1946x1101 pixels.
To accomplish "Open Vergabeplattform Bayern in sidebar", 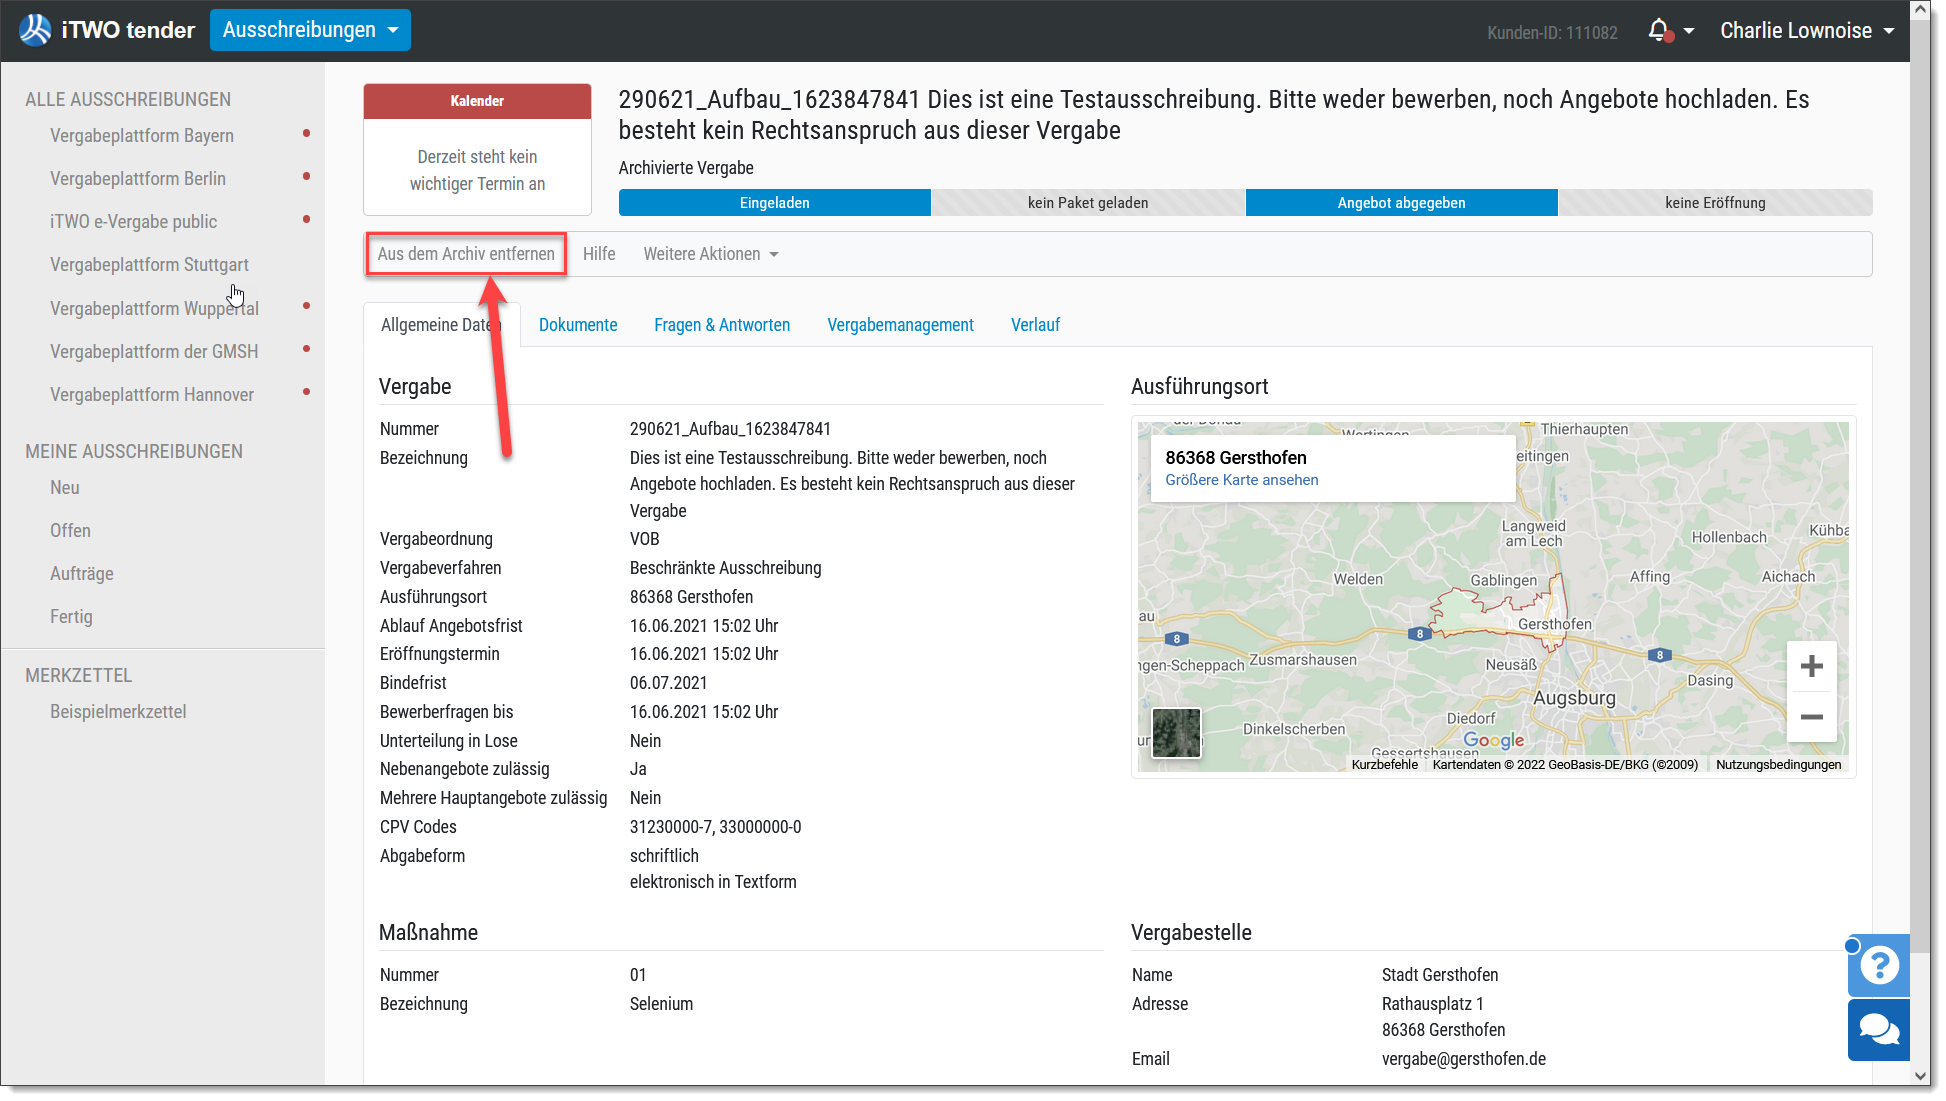I will coord(142,135).
